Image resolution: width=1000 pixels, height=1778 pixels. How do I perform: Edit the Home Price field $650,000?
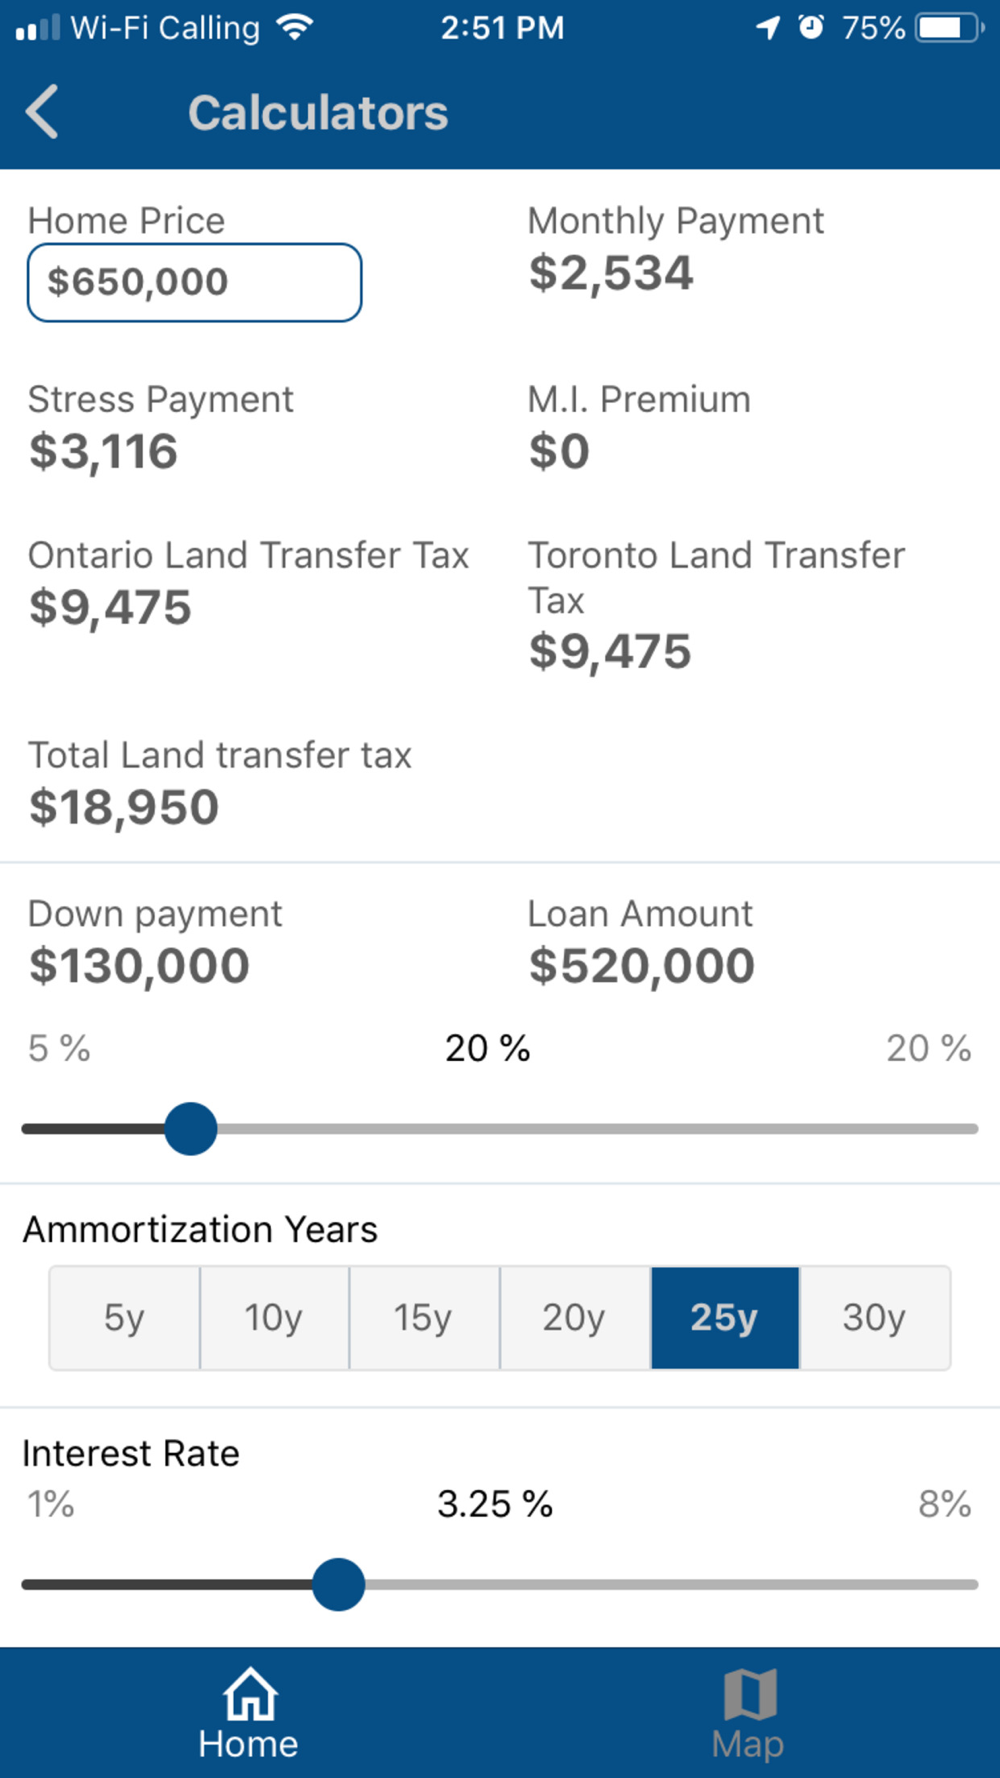194,282
